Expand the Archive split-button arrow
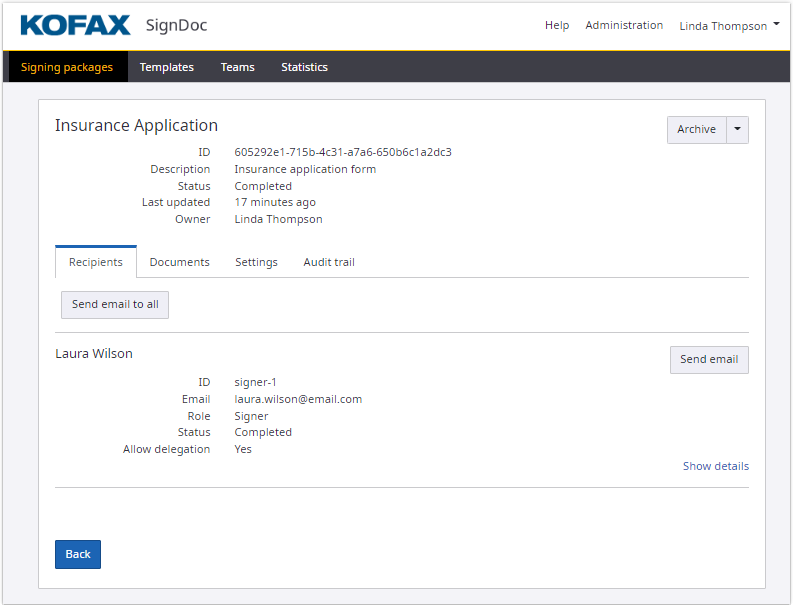This screenshot has height=607, width=793. point(737,130)
